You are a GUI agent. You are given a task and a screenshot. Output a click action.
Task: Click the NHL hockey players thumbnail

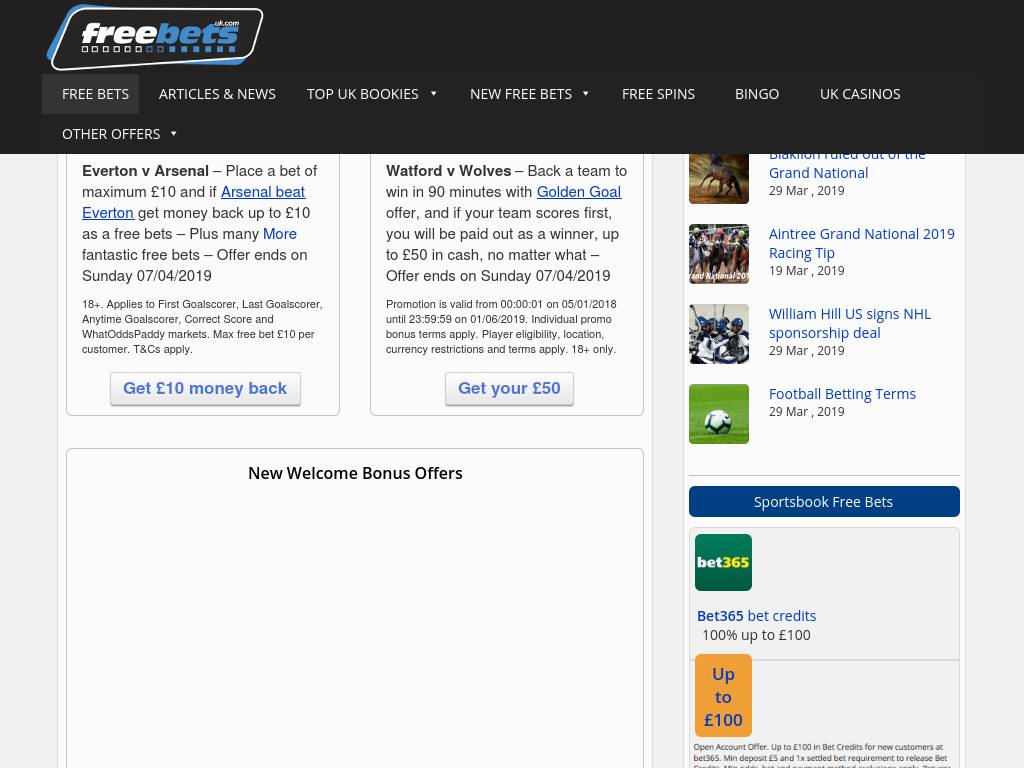[718, 334]
